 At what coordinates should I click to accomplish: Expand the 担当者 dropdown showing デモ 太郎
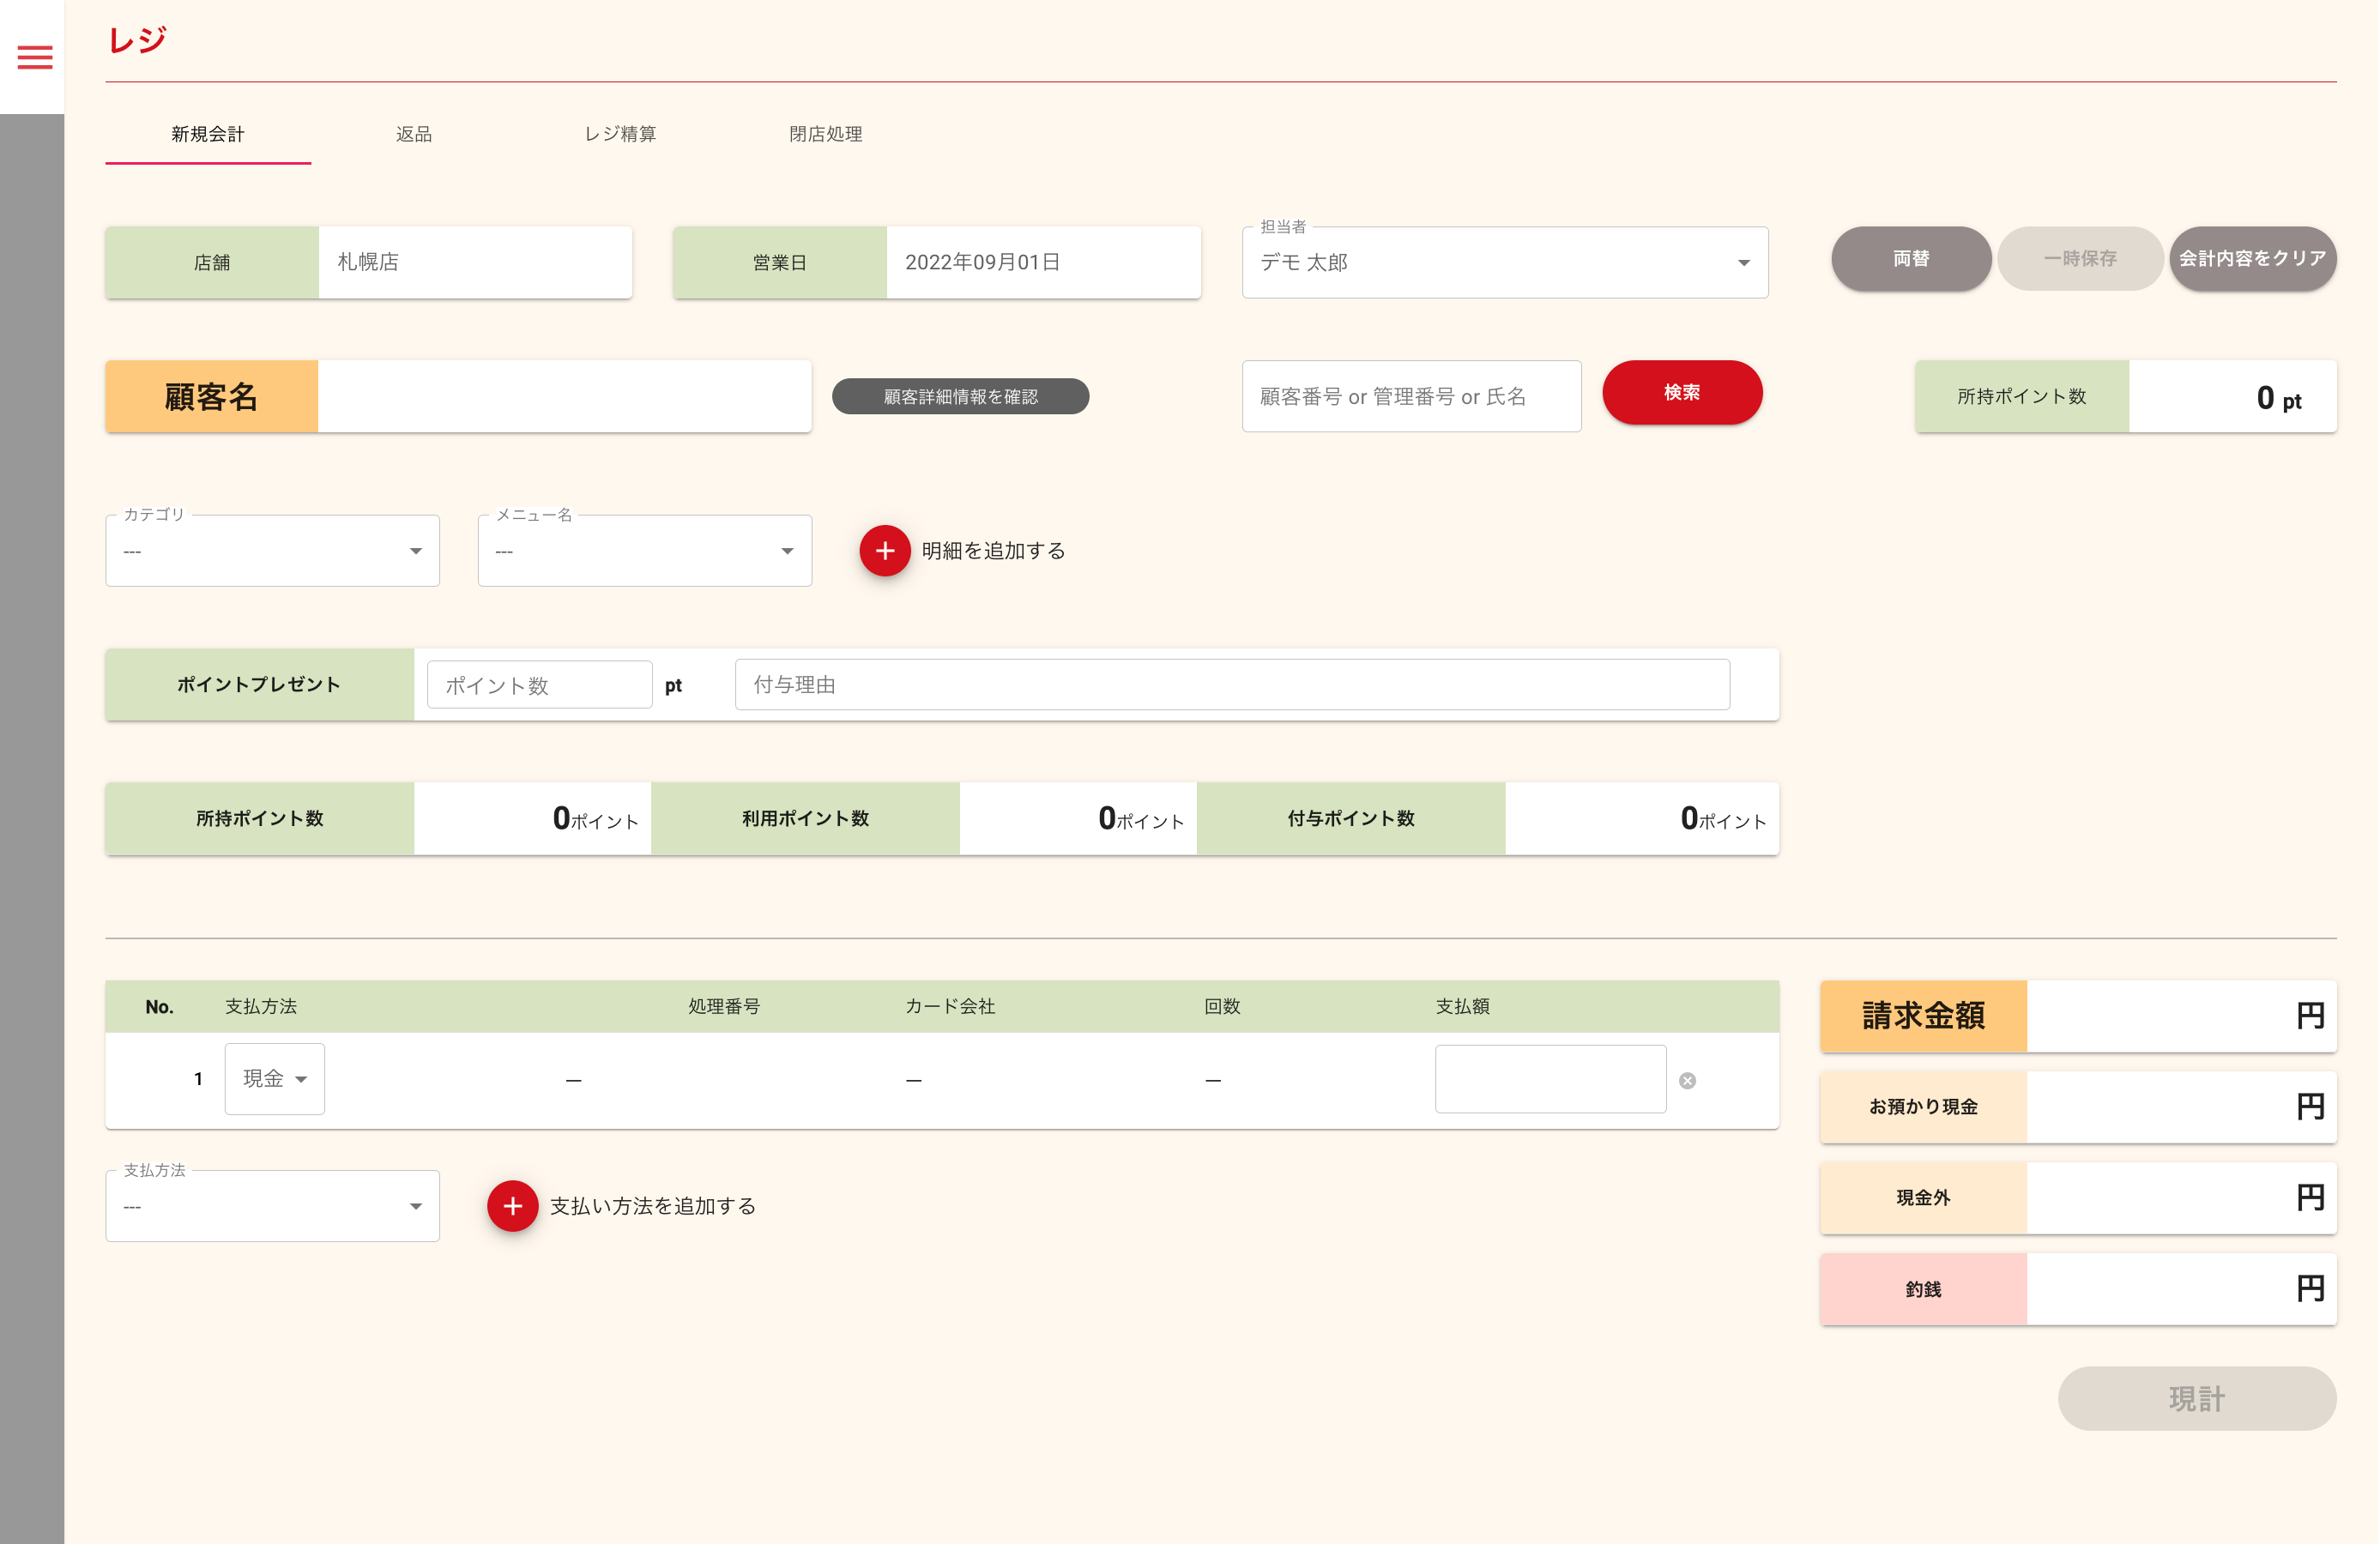click(1504, 263)
